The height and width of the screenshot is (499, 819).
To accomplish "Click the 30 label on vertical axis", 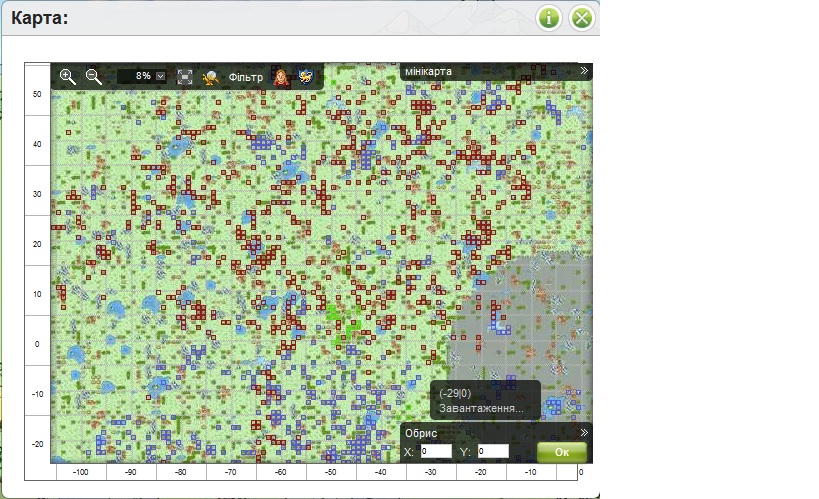I will pyautogui.click(x=37, y=194).
